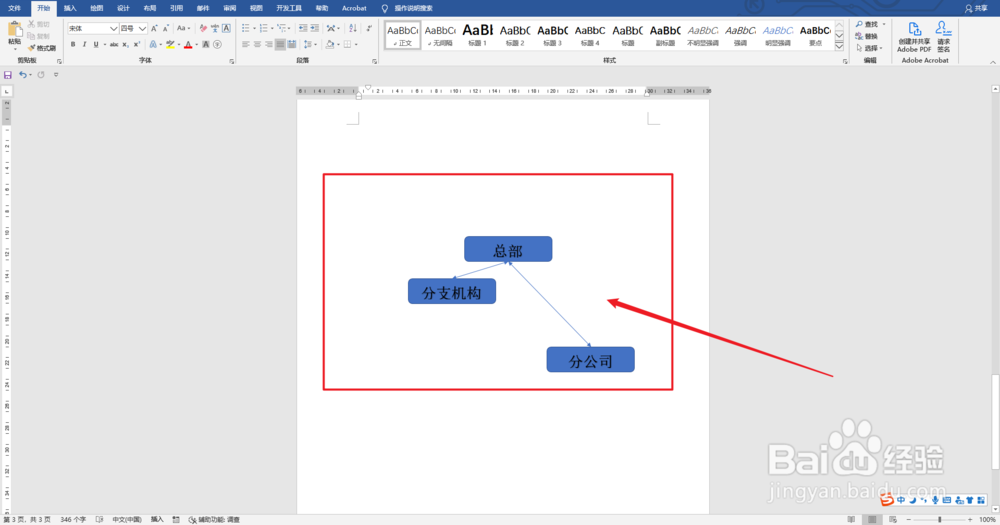The image size is (1000, 525).
Task: Click the Save icon in quick access bar
Action: tap(8, 75)
